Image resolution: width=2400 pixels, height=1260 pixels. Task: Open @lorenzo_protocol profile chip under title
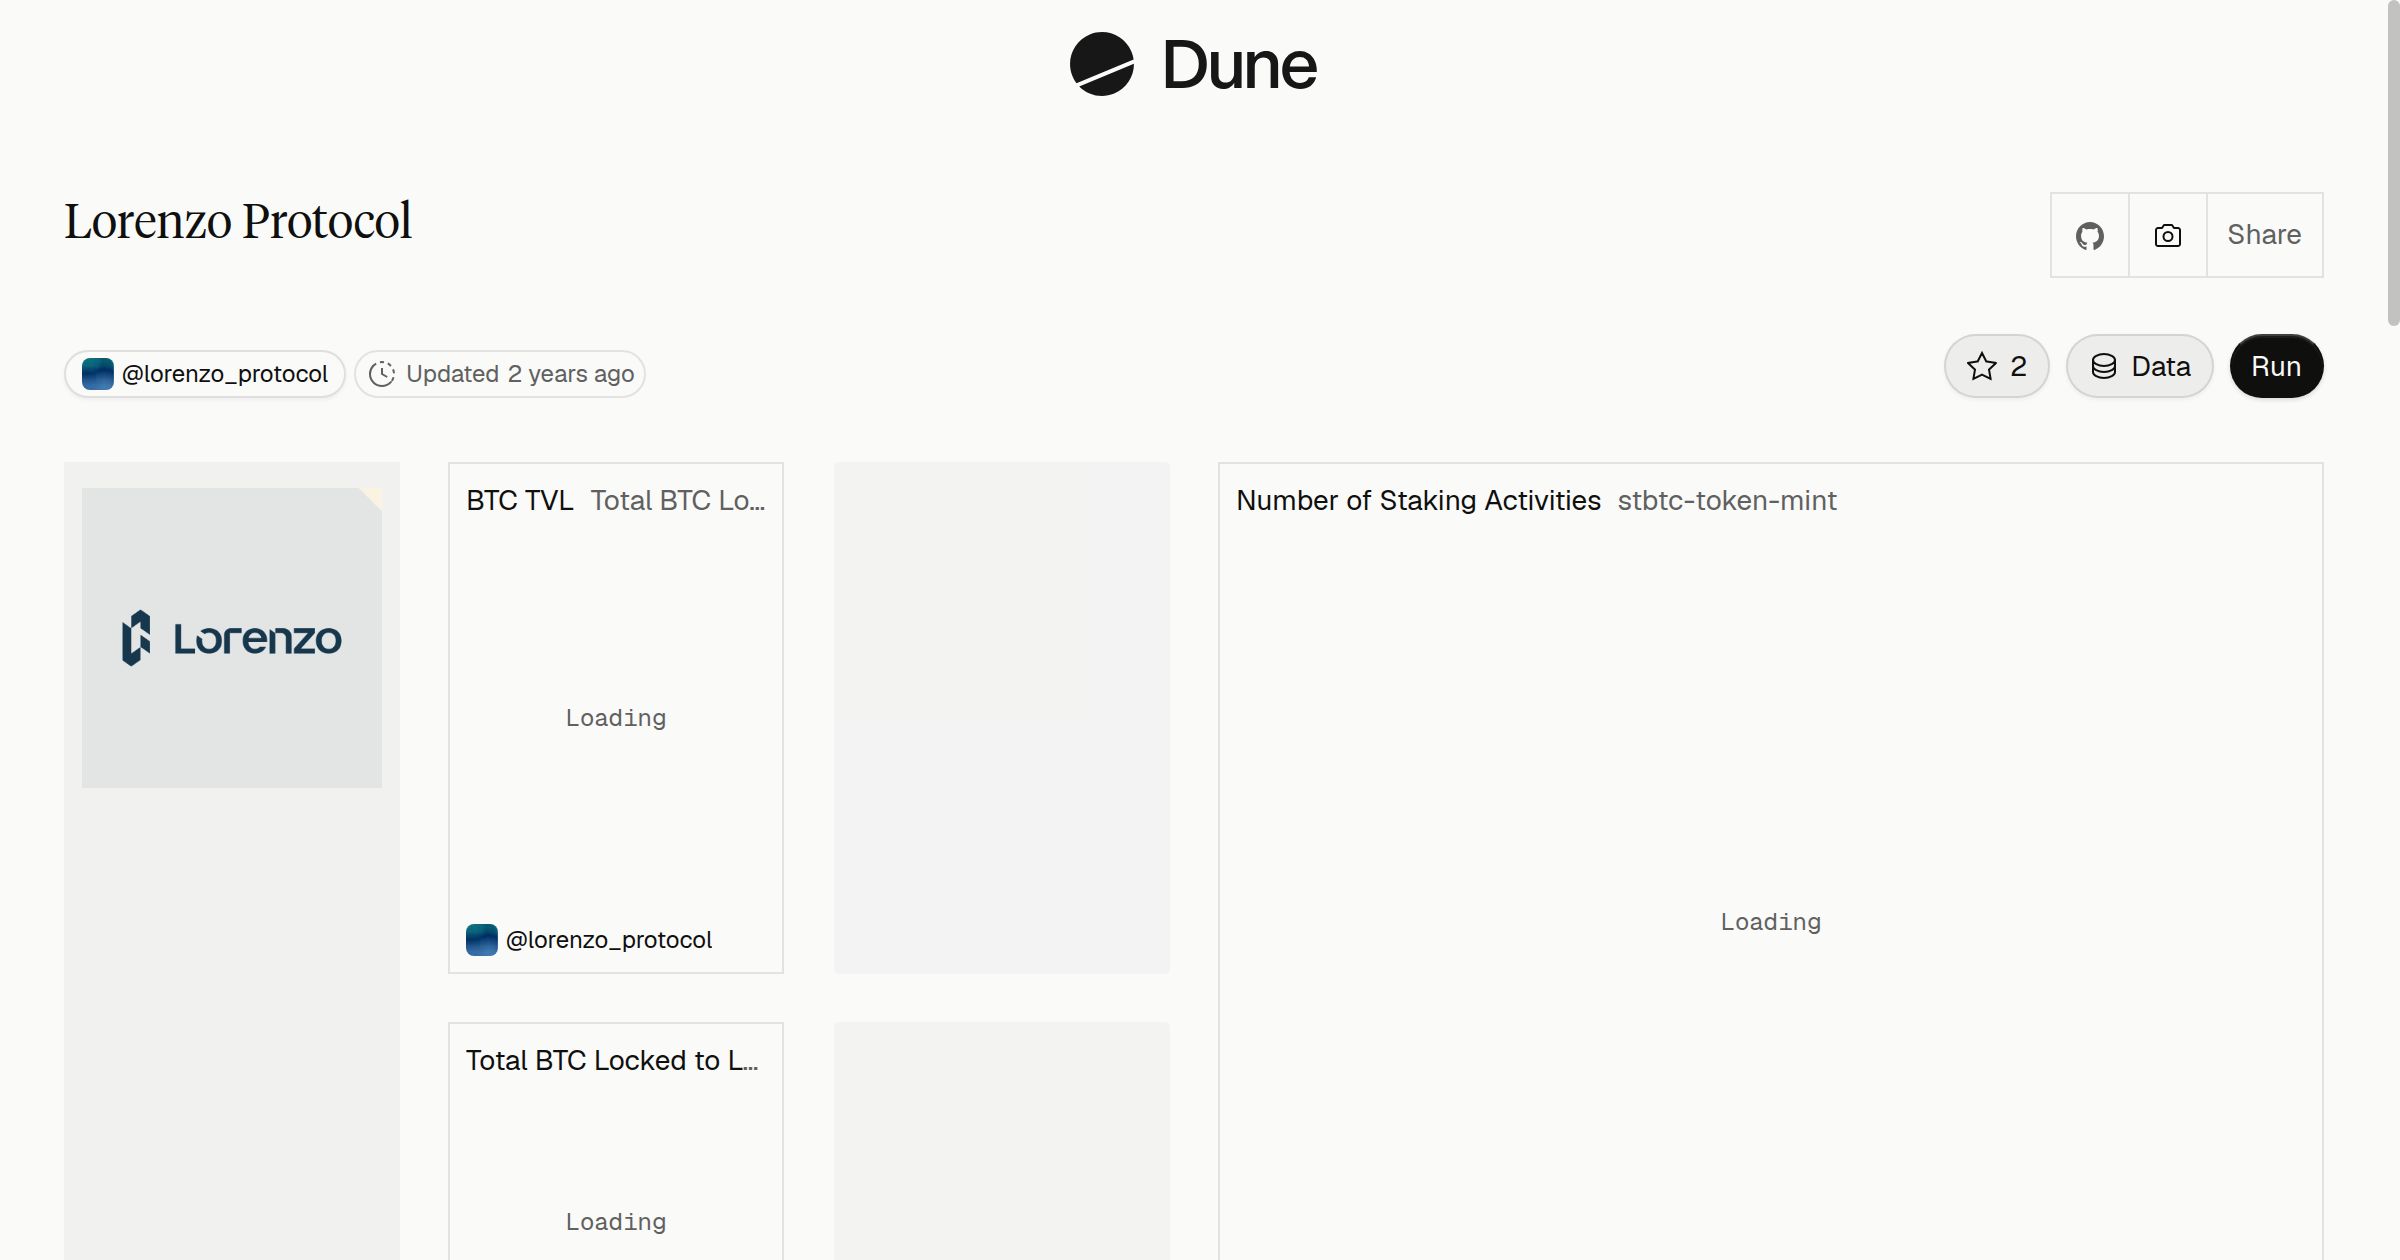(x=205, y=374)
